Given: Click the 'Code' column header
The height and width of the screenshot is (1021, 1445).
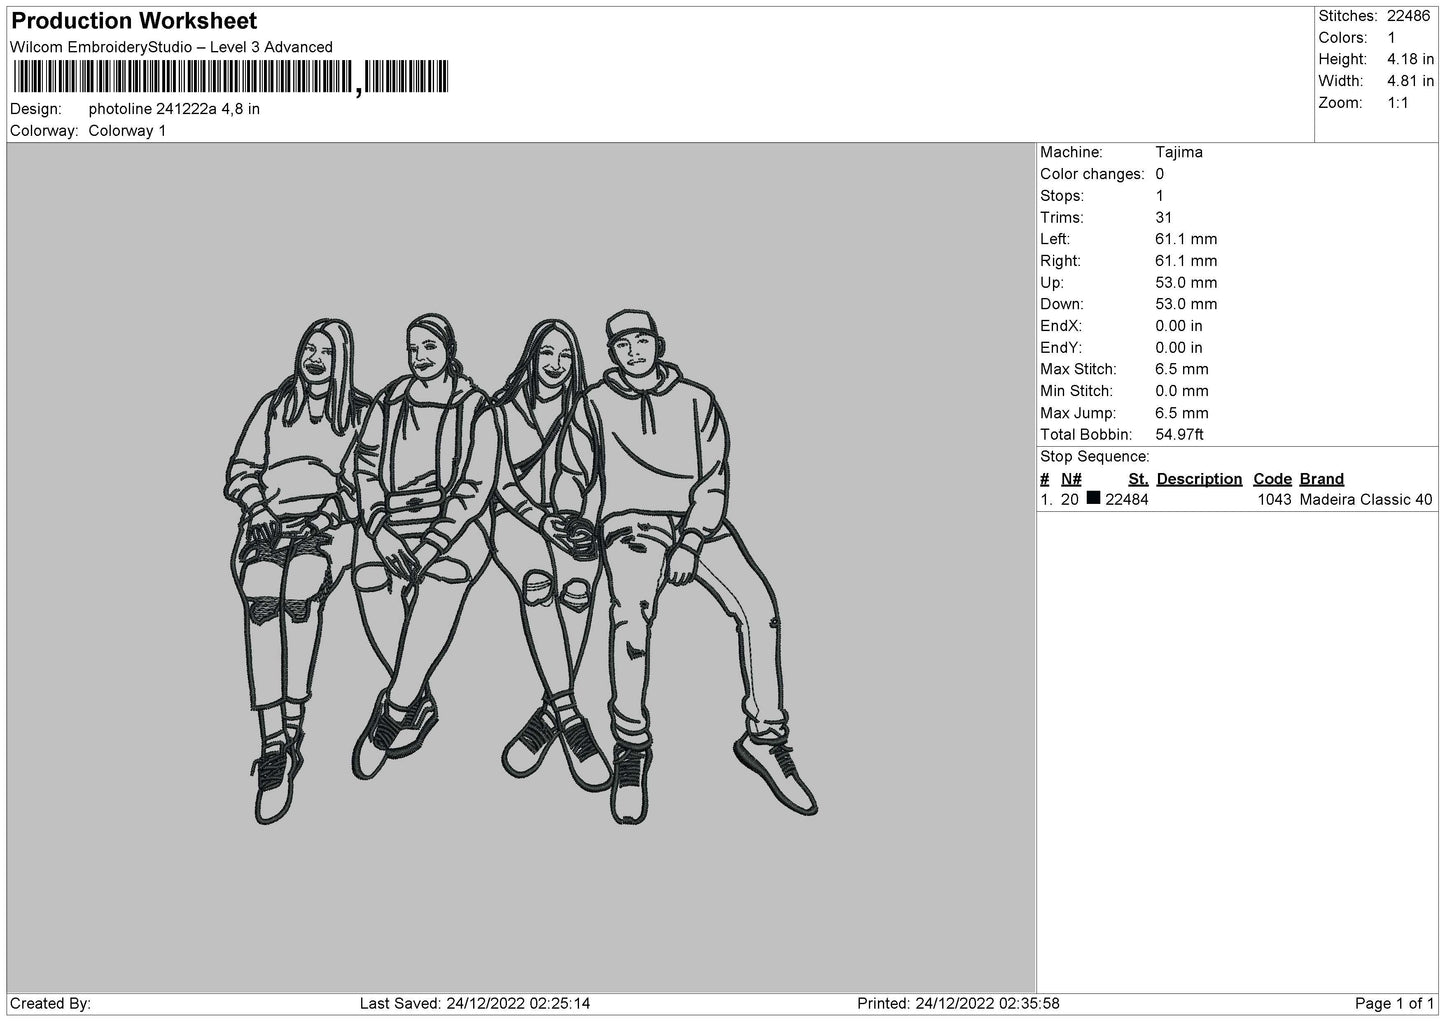Looking at the screenshot, I should point(1272,479).
